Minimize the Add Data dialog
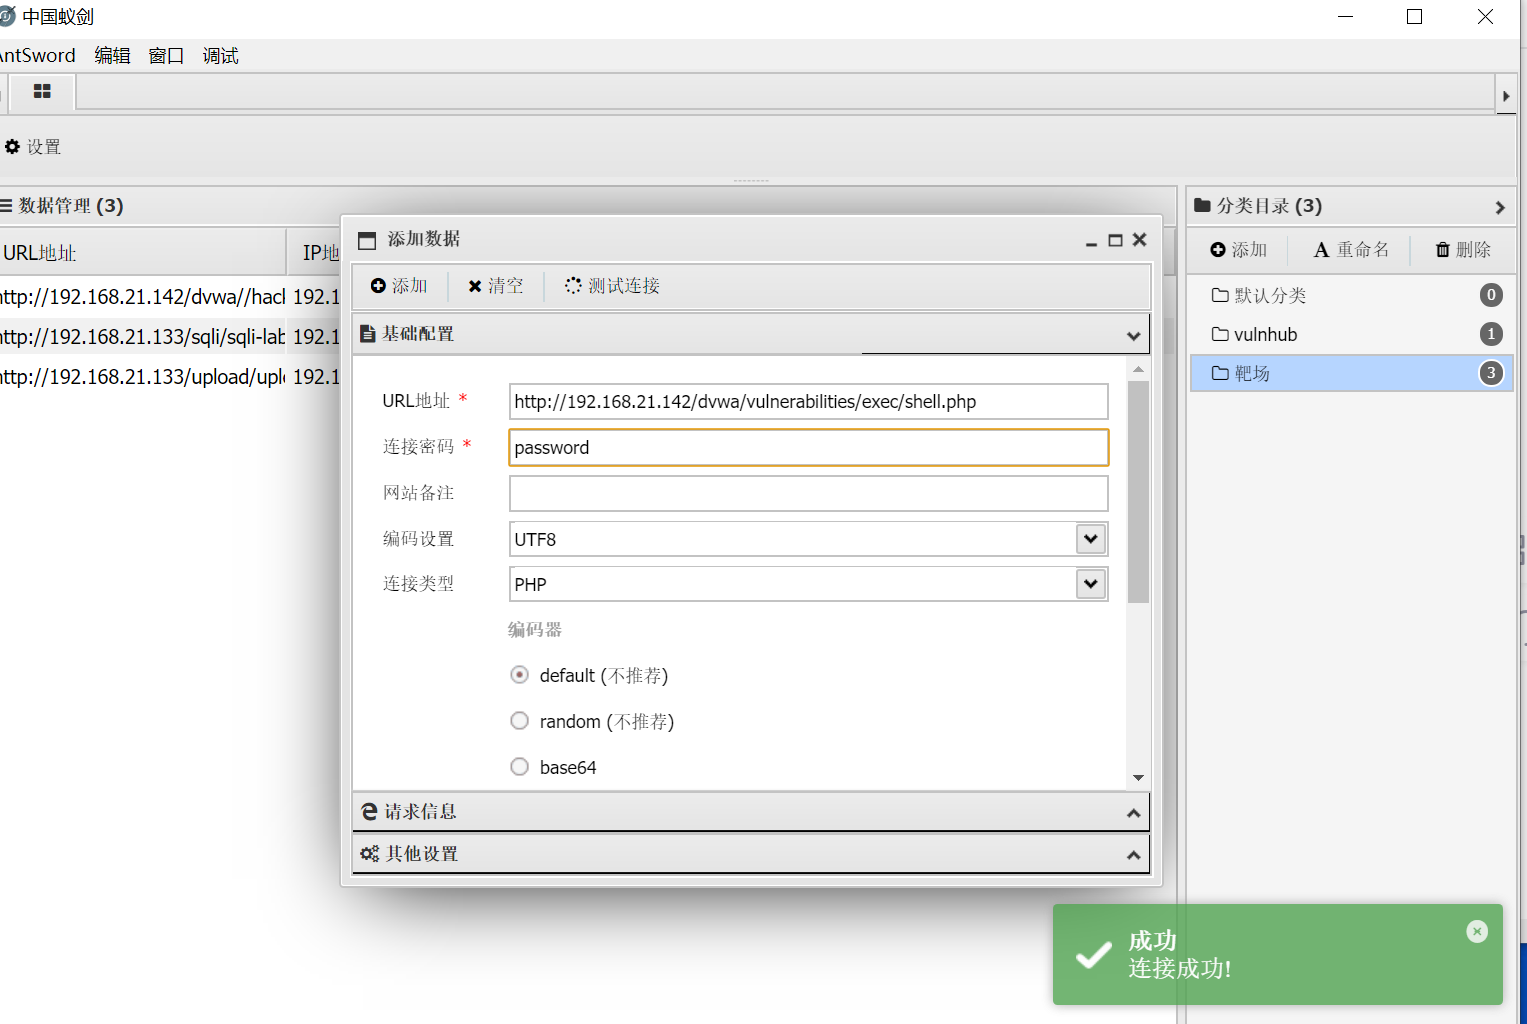 [1091, 241]
